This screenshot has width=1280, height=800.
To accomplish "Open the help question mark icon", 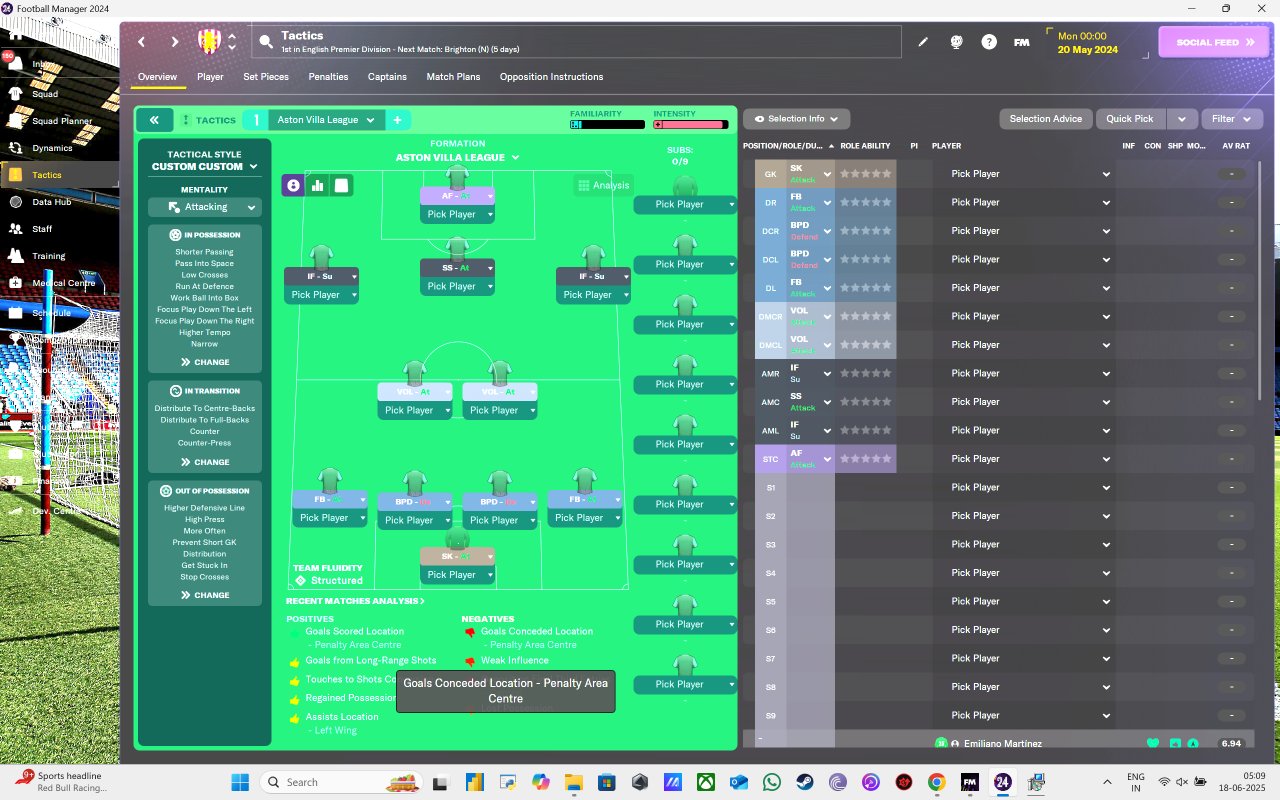I will [x=989, y=42].
